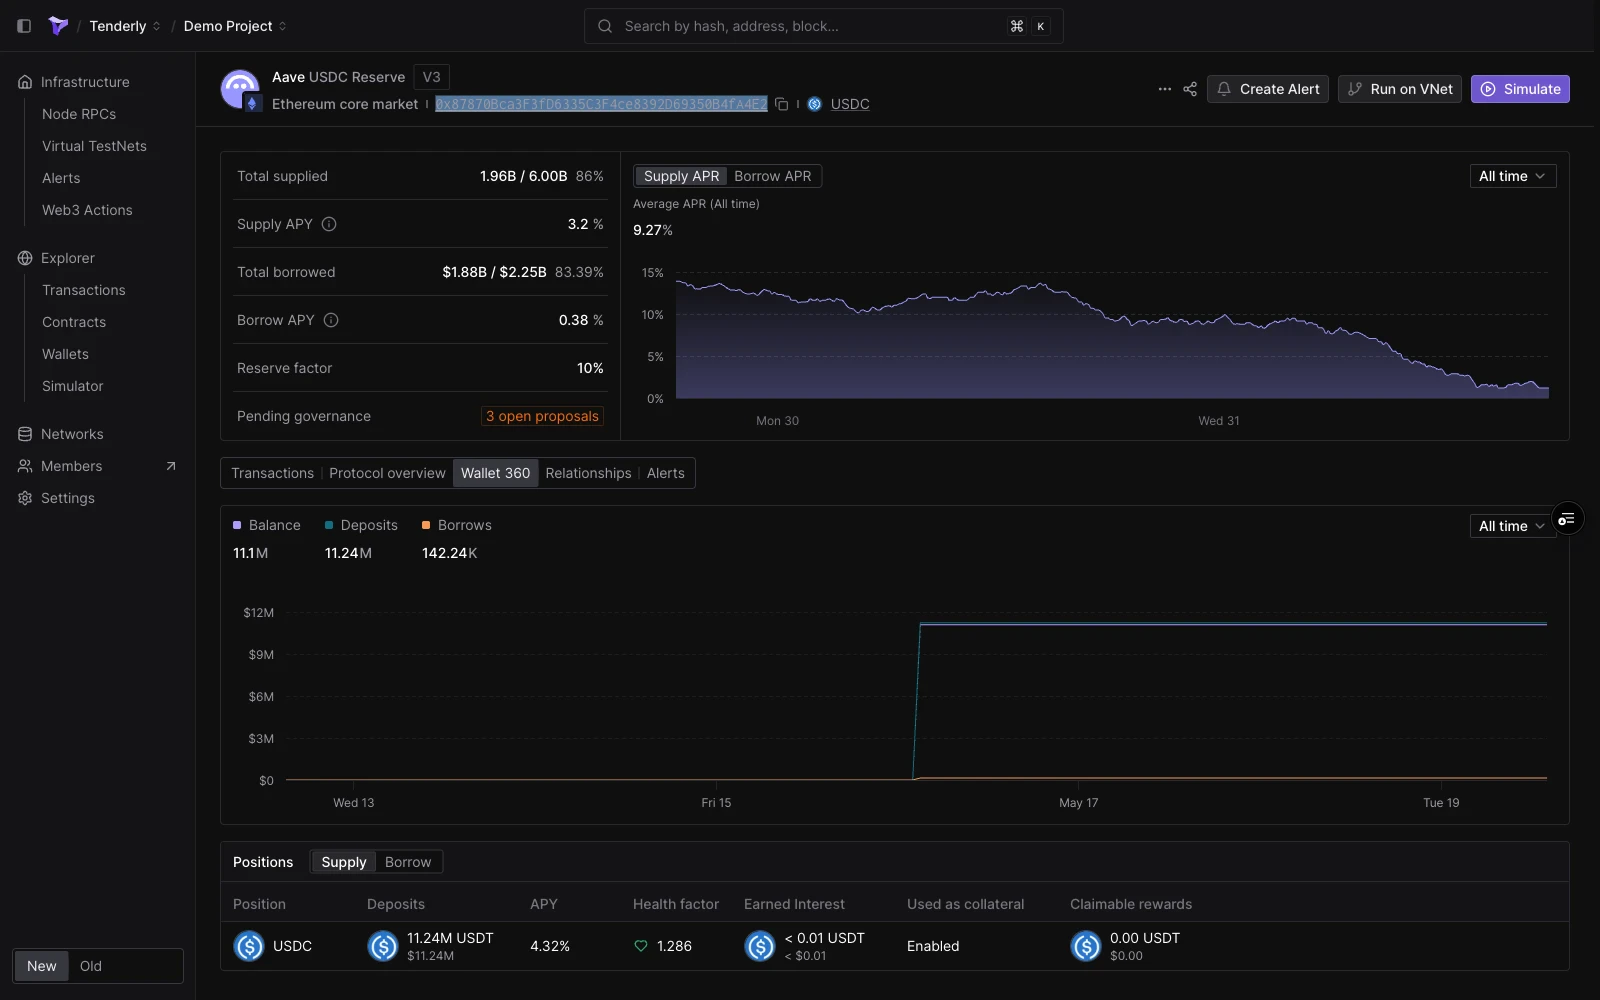Open the Relationships tab
The image size is (1600, 1000).
588,473
